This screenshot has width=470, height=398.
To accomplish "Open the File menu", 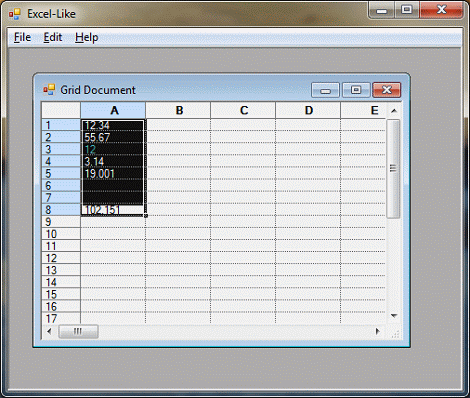I will (22, 37).
